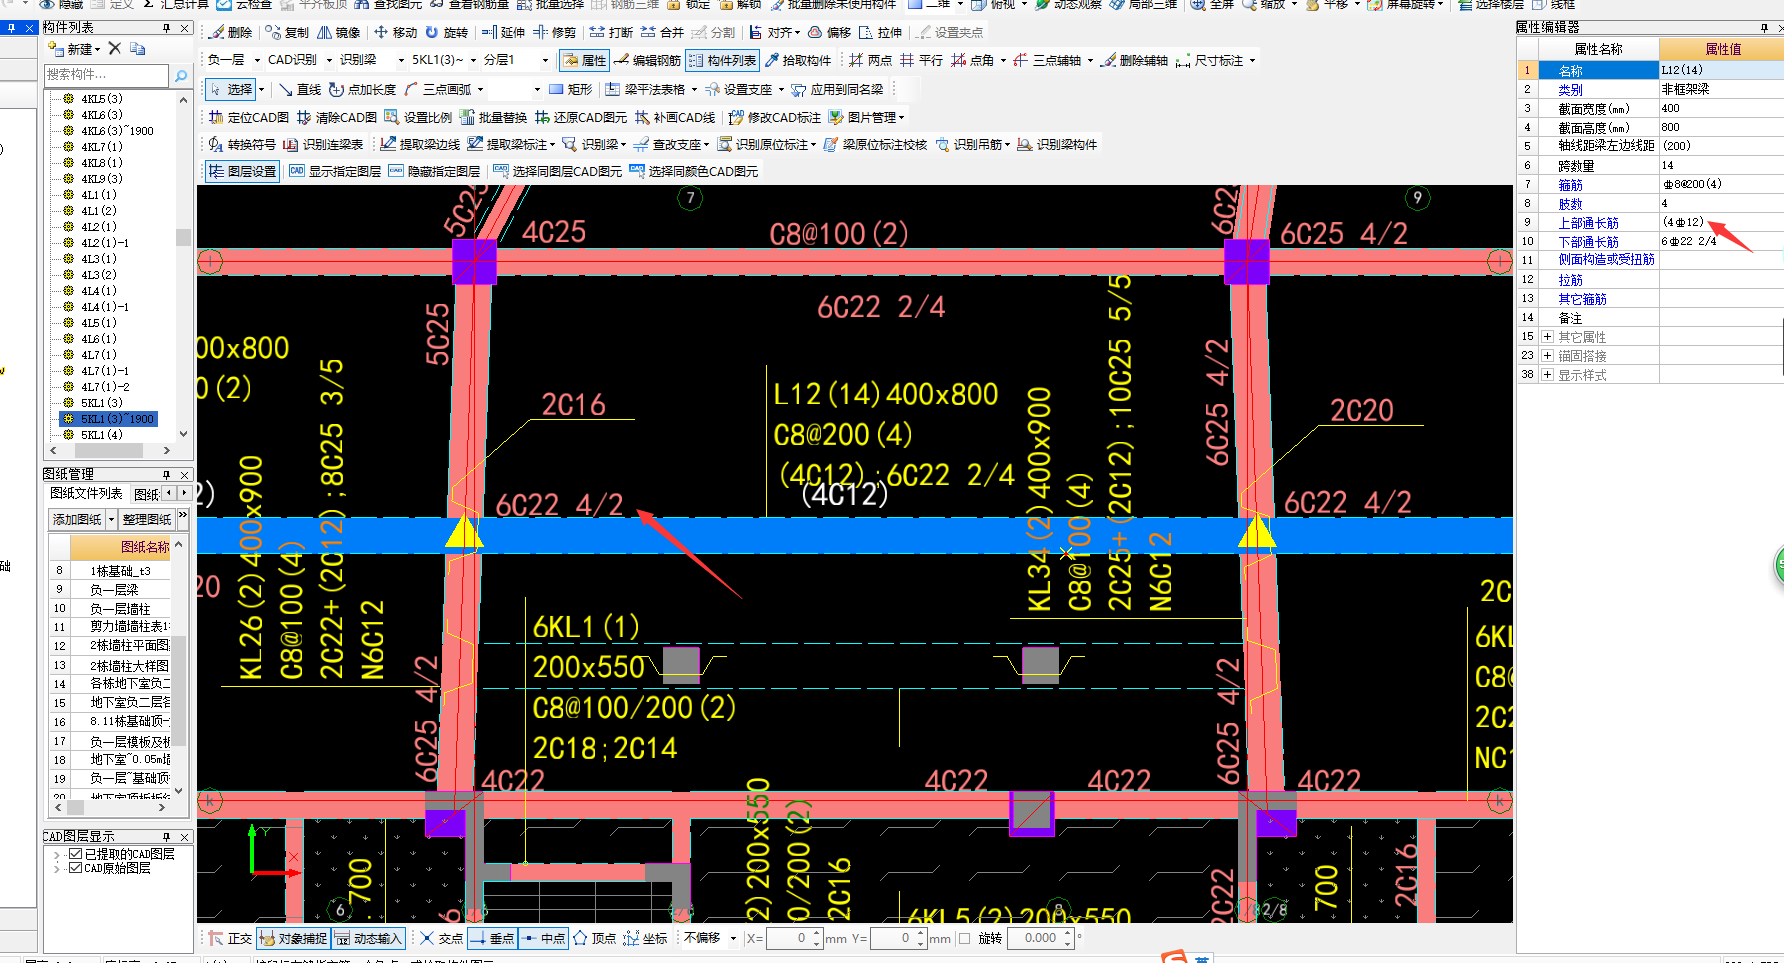Open the CAD识别 category dropdown
This screenshot has height=963, width=1784.
(x=329, y=60)
